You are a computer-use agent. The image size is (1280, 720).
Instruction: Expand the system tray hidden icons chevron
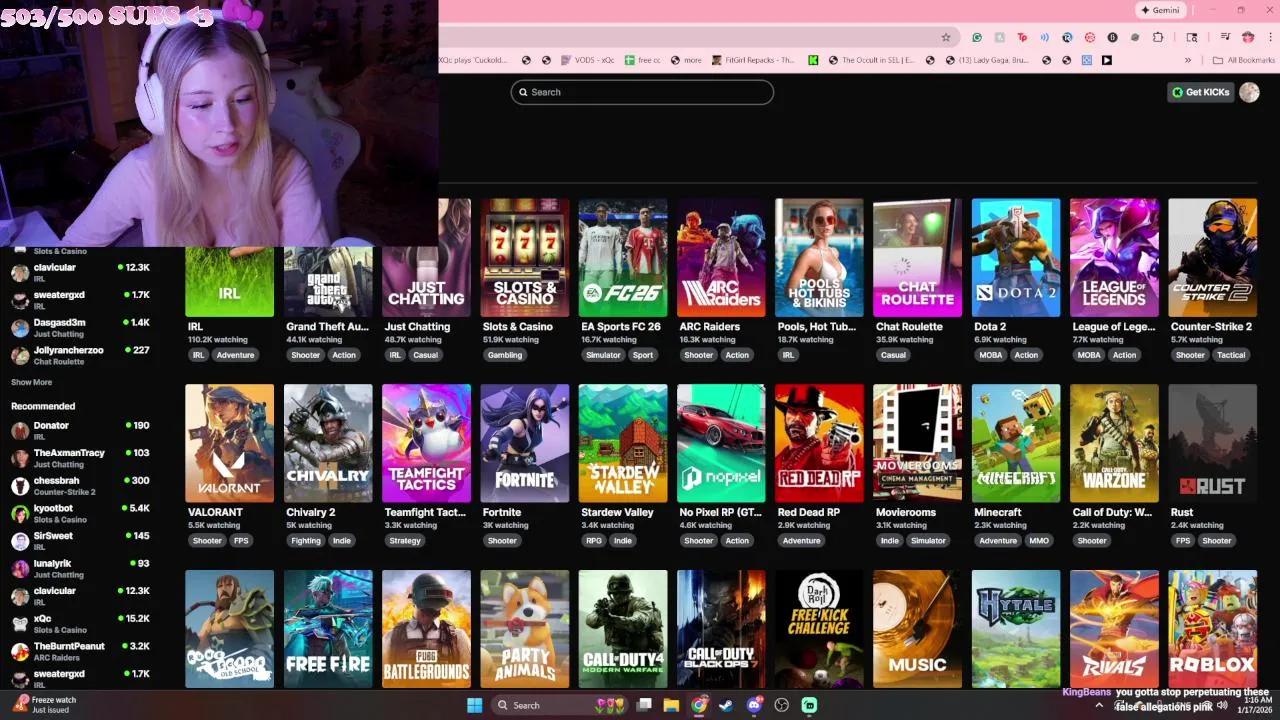click(1099, 705)
